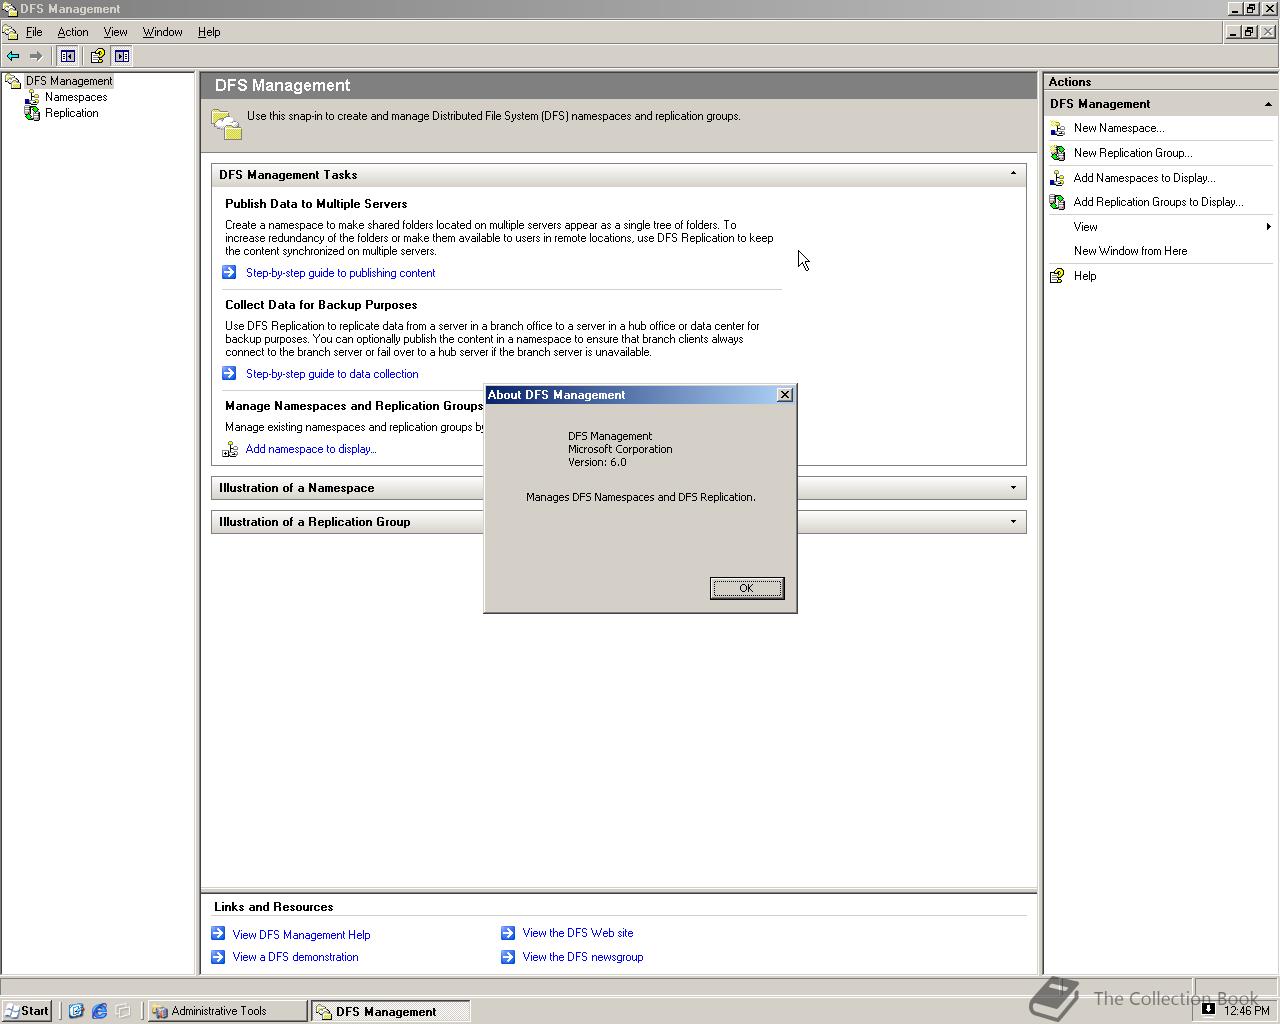The image size is (1280, 1024).
Task: Click arrow icon beside View a DFS demonstration
Action: click(218, 957)
